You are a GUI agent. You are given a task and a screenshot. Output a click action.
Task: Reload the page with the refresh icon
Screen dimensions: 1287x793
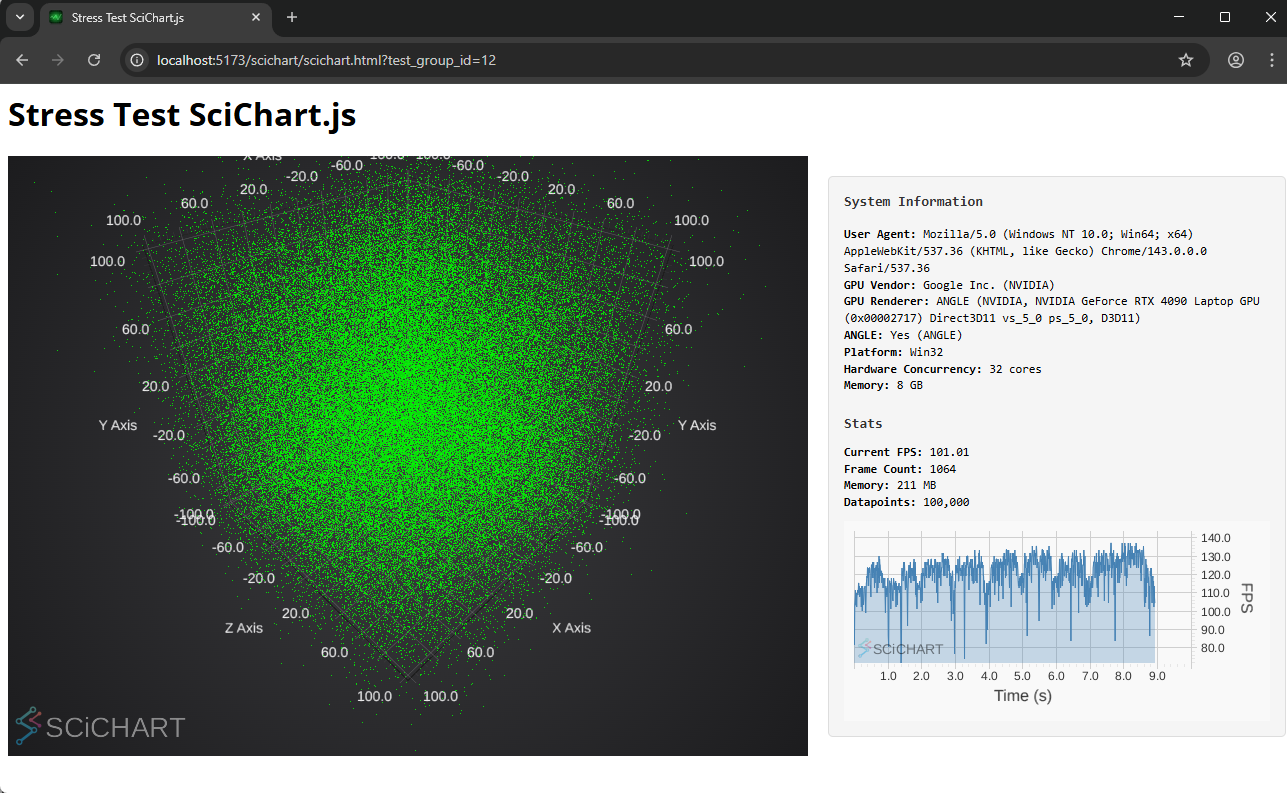[94, 60]
